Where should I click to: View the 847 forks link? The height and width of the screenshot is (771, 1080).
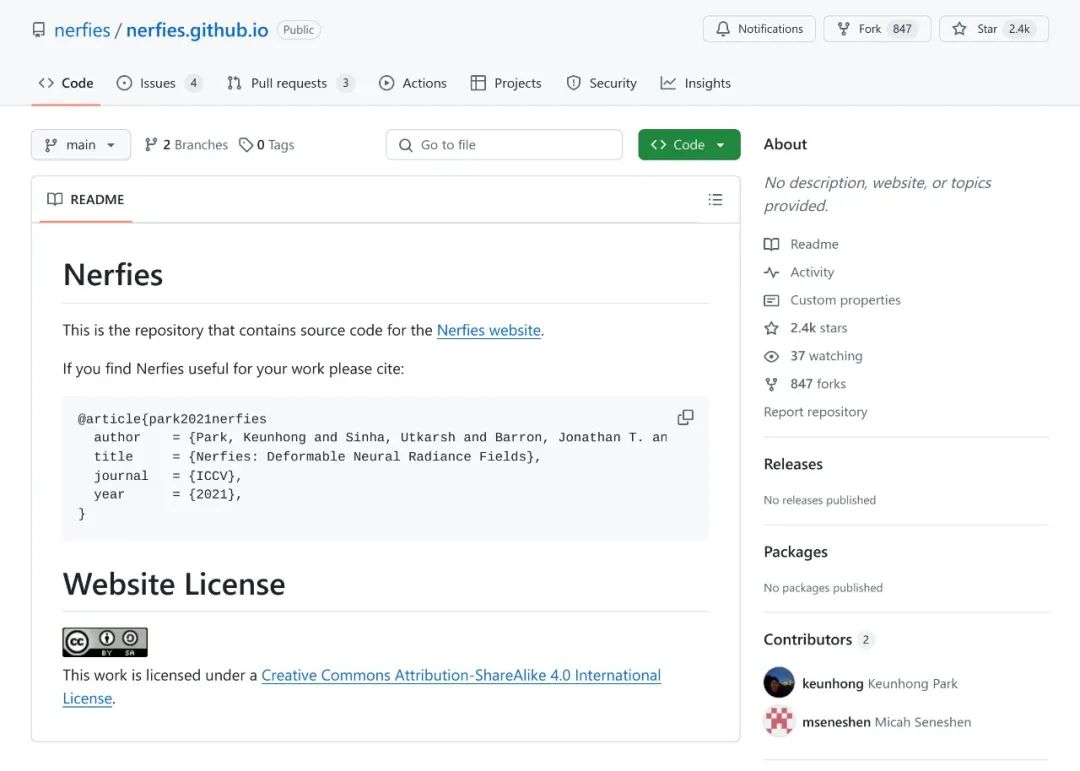pyautogui.click(x=805, y=384)
